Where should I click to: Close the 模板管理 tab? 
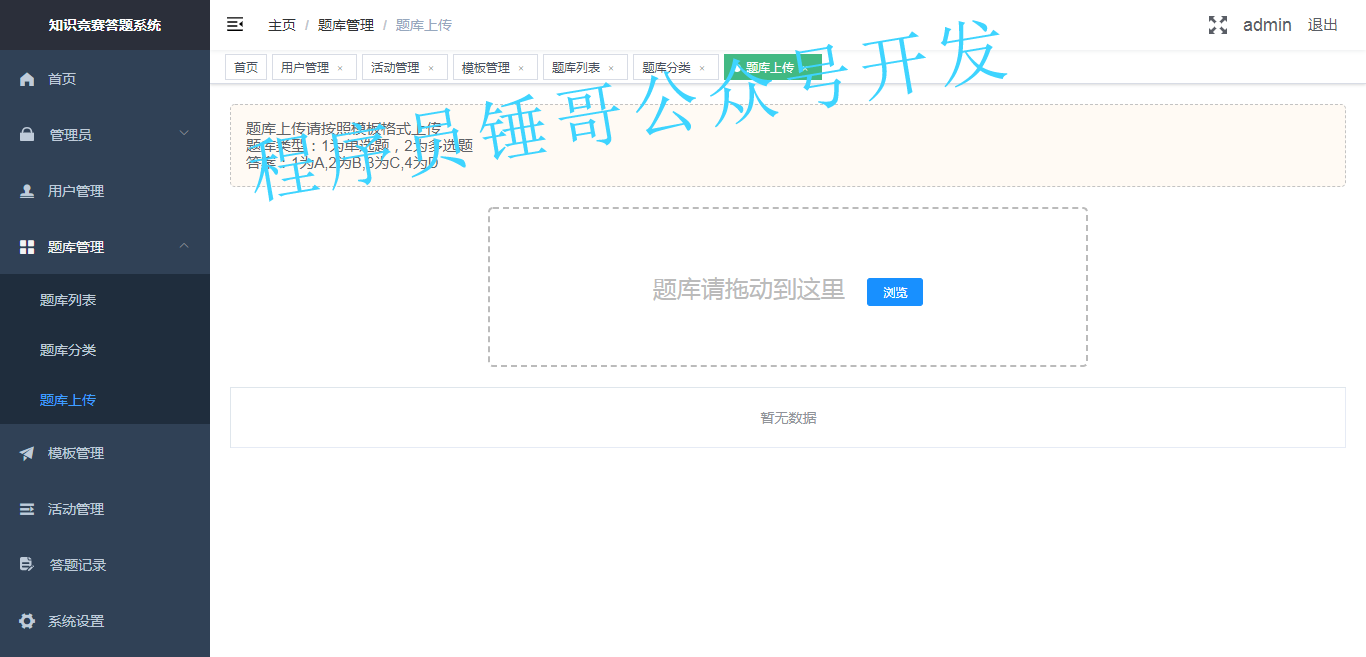(521, 68)
